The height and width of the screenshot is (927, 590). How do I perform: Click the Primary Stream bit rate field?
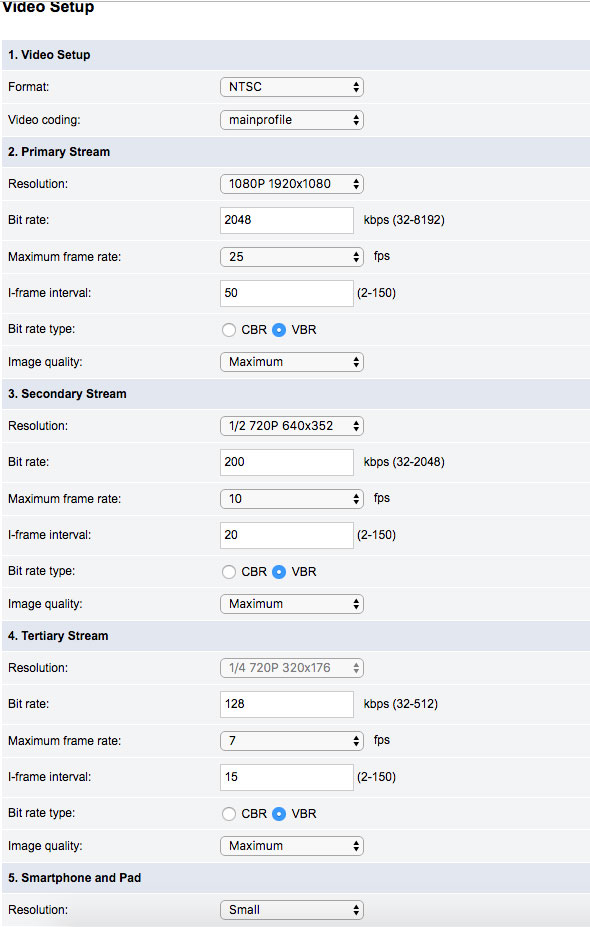click(x=287, y=220)
